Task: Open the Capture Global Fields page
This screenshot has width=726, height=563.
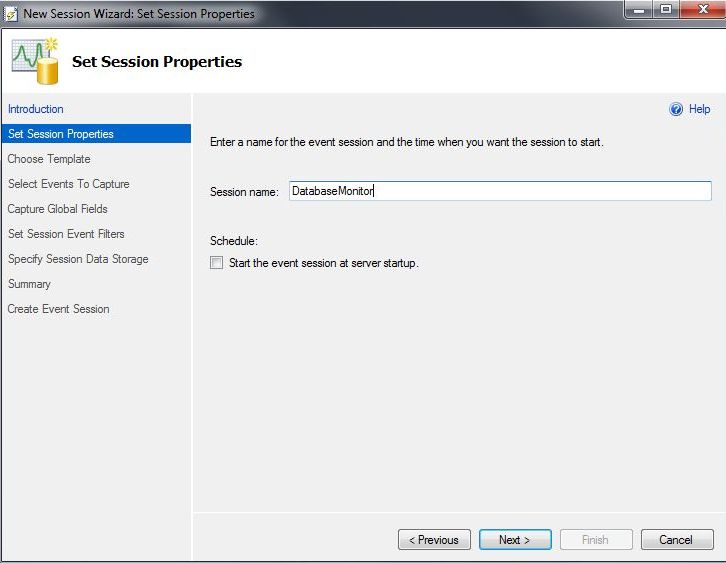Action: tap(58, 209)
